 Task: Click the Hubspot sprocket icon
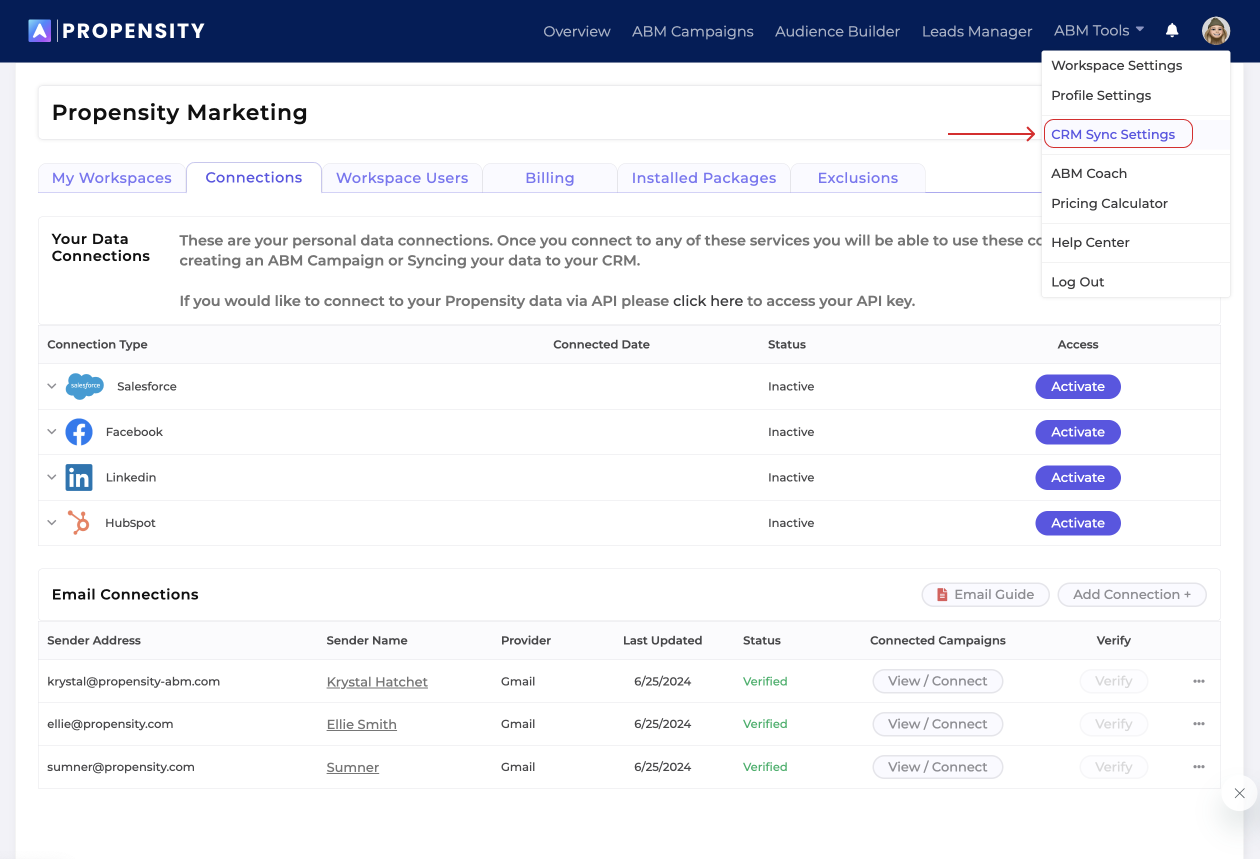[x=79, y=522]
